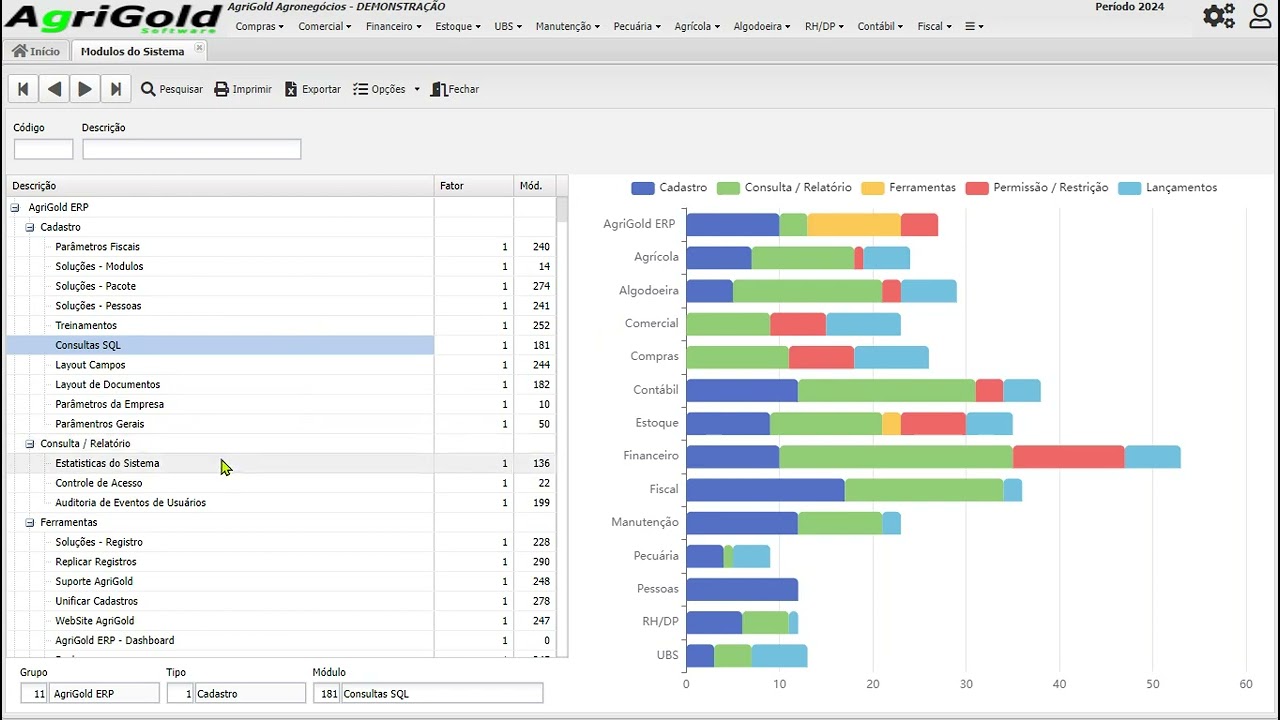Toggle the Cadastro legend swatch
The height and width of the screenshot is (720, 1280).
(x=642, y=188)
